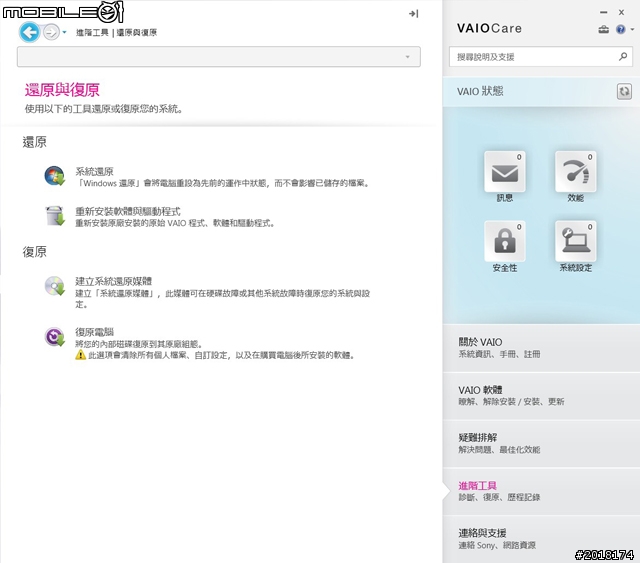
Task: Click the 進階工具 breadcrumb text
Action: point(92,33)
